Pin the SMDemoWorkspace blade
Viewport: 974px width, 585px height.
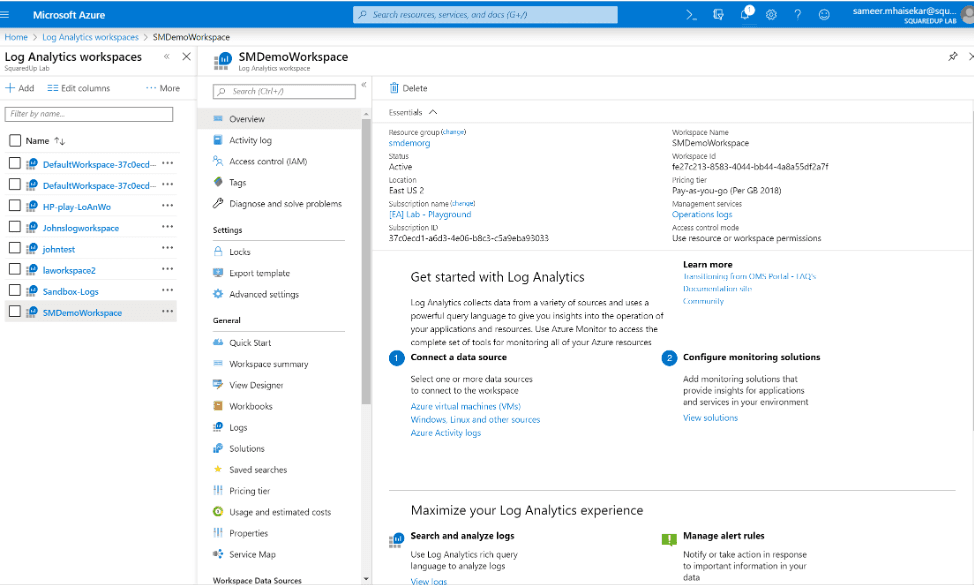[952, 57]
